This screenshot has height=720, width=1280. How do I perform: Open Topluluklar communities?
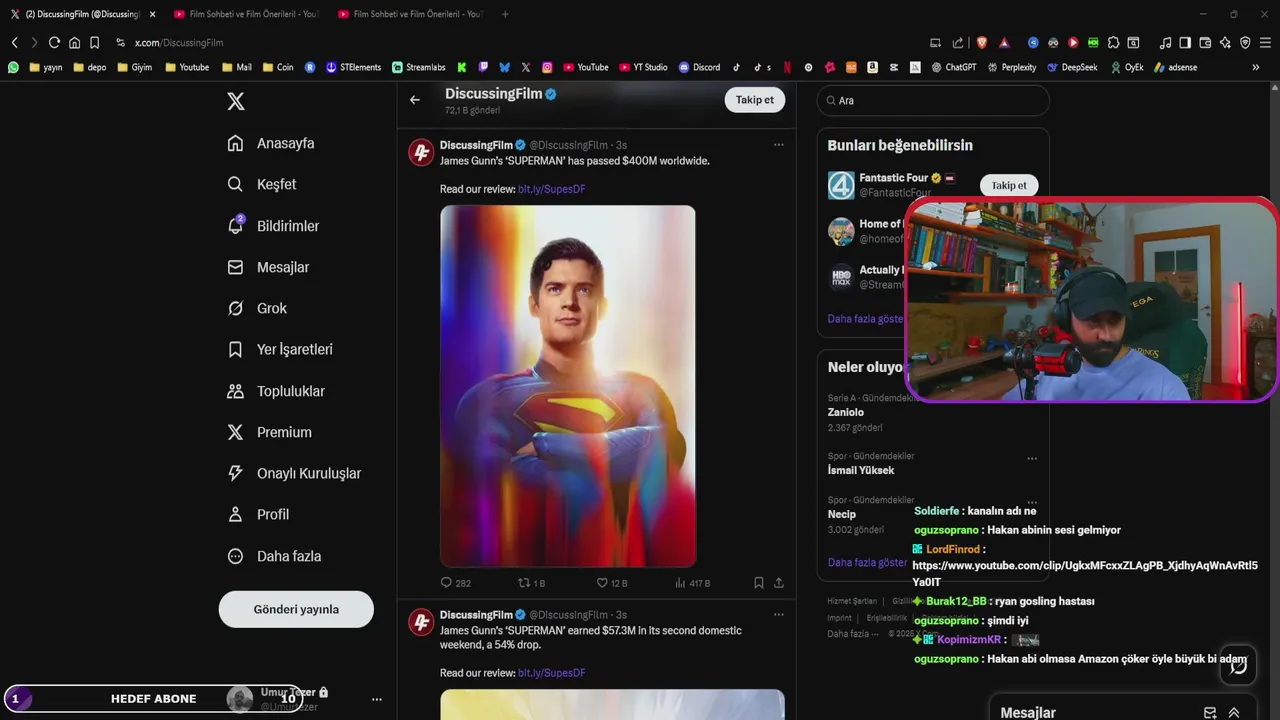tap(276, 391)
